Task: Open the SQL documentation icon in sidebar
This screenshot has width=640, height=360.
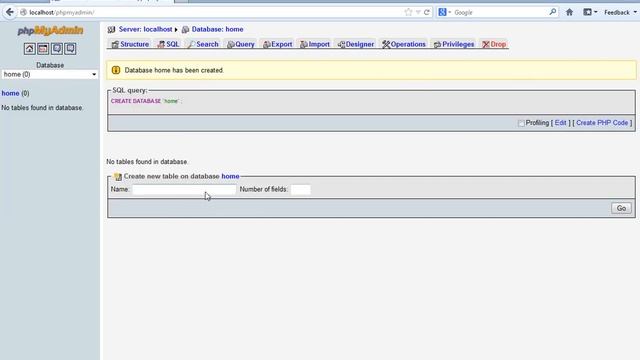Action: point(70,49)
